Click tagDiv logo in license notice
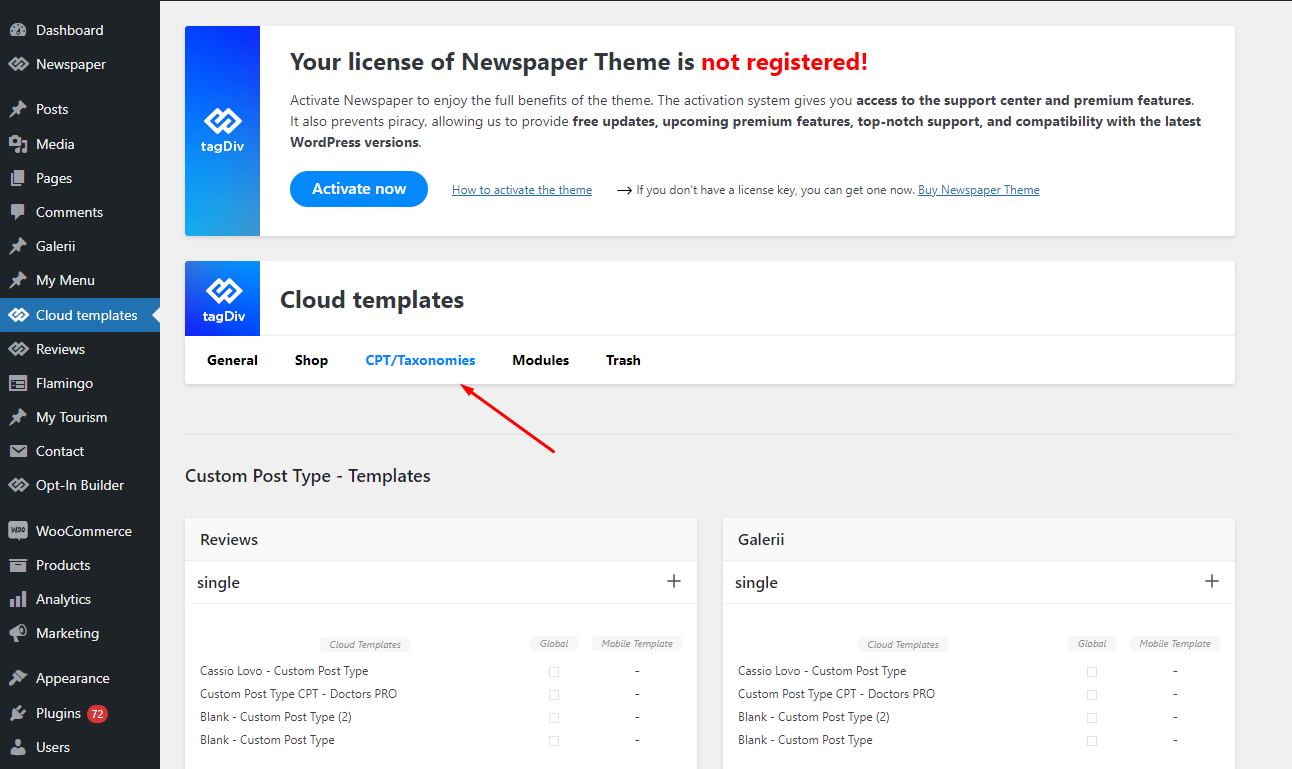This screenshot has height=769, width=1292. point(222,131)
